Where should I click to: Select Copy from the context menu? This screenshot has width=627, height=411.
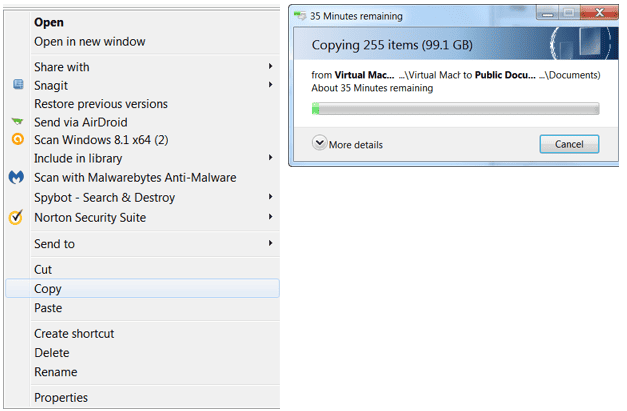point(48,289)
